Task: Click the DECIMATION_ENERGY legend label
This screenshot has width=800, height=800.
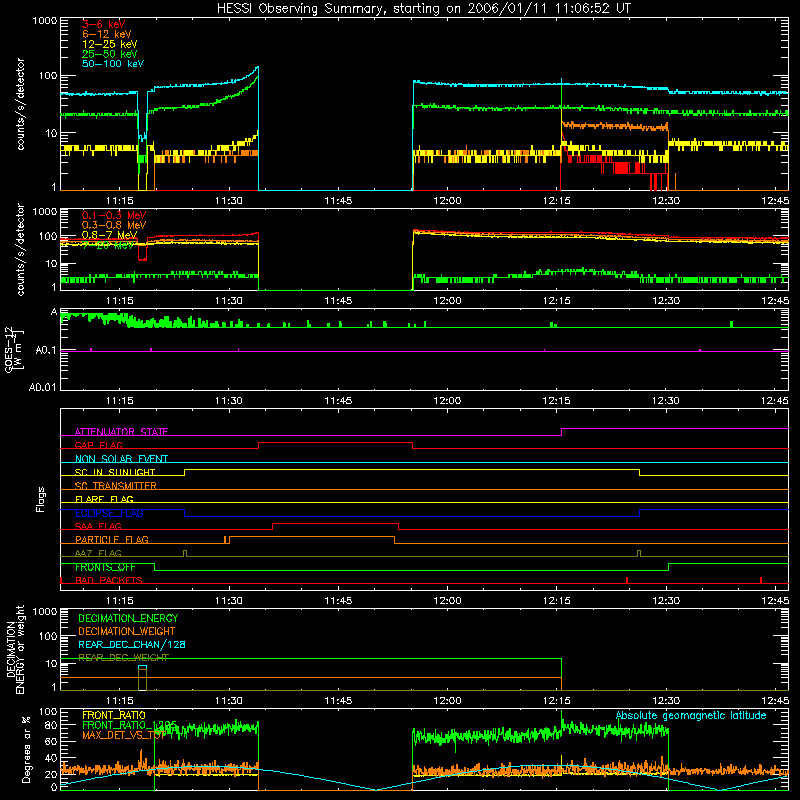Action: point(128,618)
